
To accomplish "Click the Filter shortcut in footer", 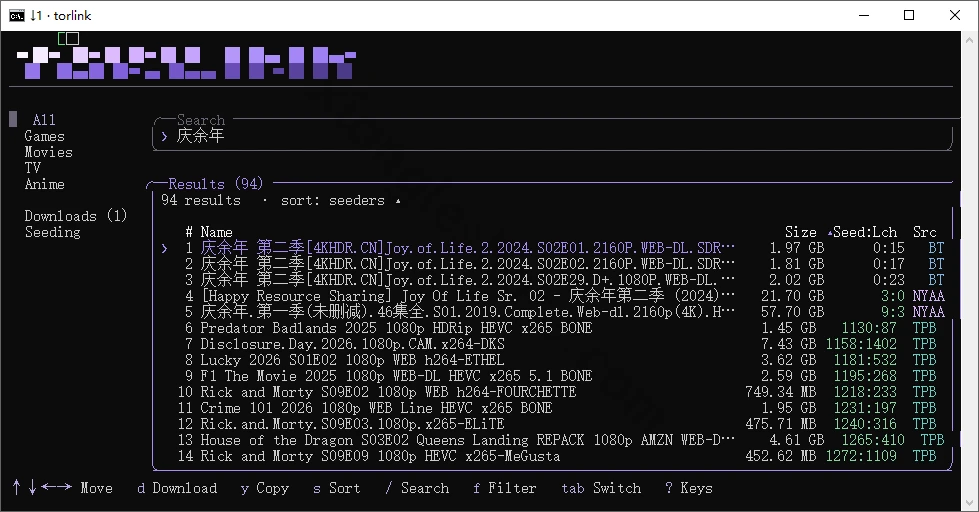I will click(504, 488).
